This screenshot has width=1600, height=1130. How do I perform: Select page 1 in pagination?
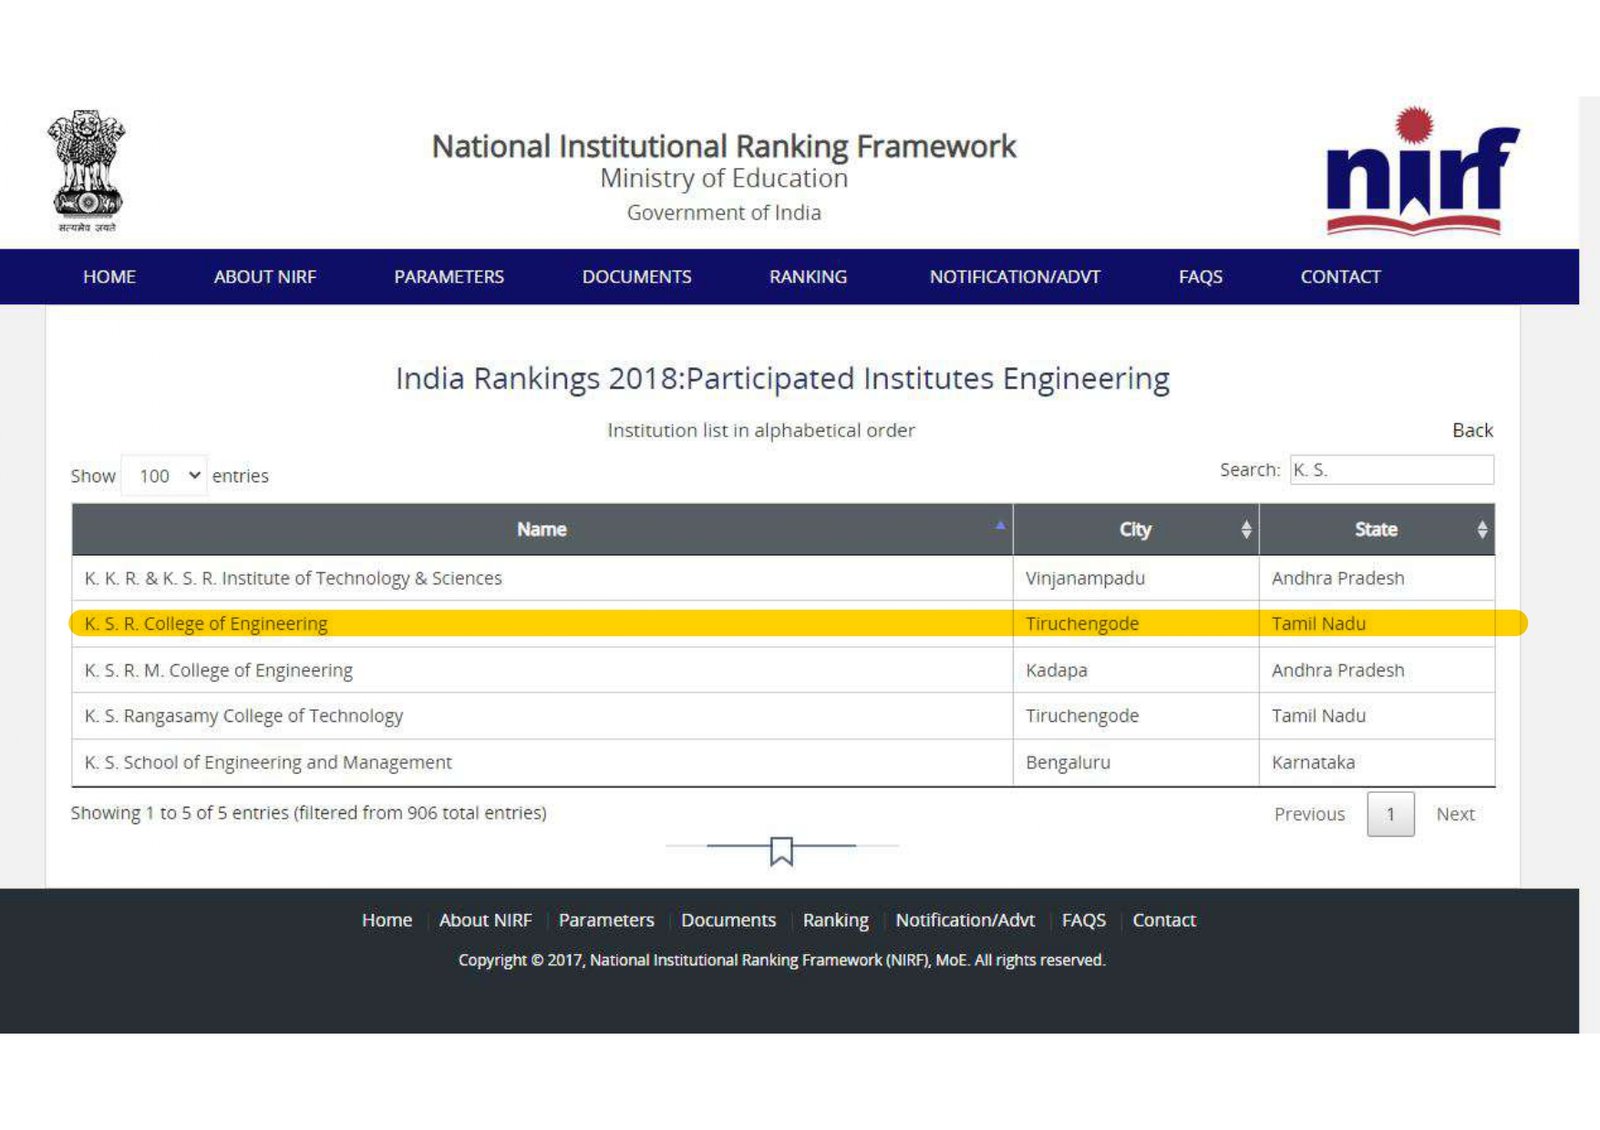click(x=1390, y=814)
